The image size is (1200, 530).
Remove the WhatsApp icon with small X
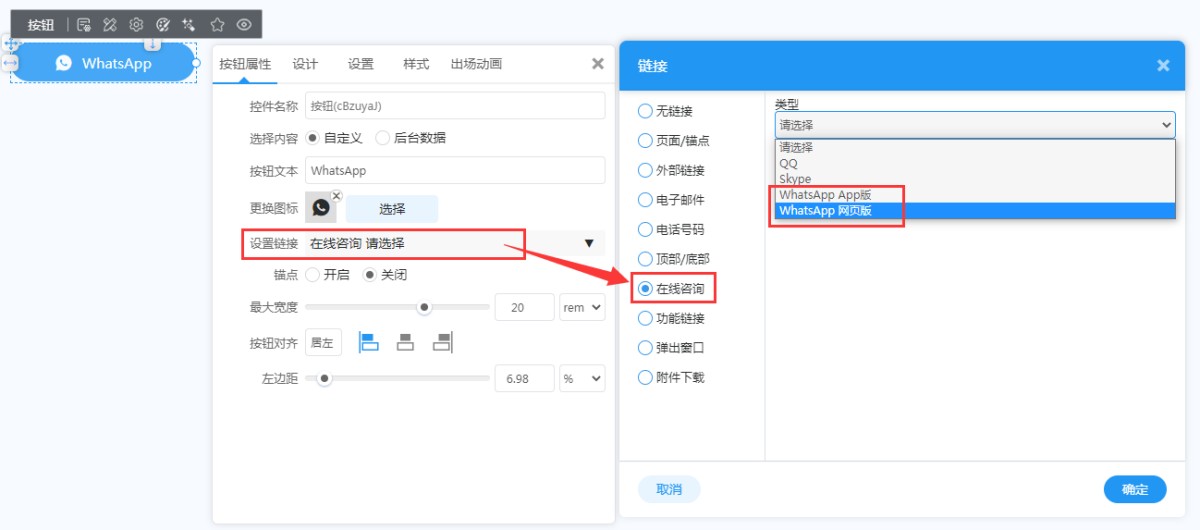[337, 196]
